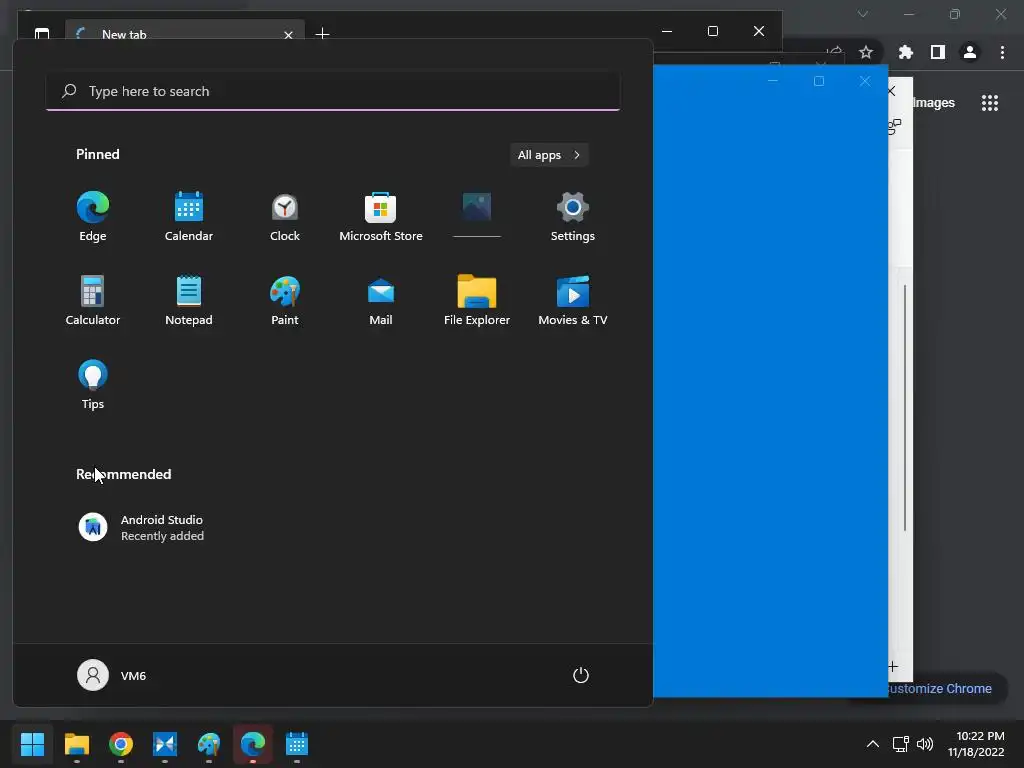Click the plus icon in the white panel
The height and width of the screenshot is (768, 1024).
(x=893, y=667)
